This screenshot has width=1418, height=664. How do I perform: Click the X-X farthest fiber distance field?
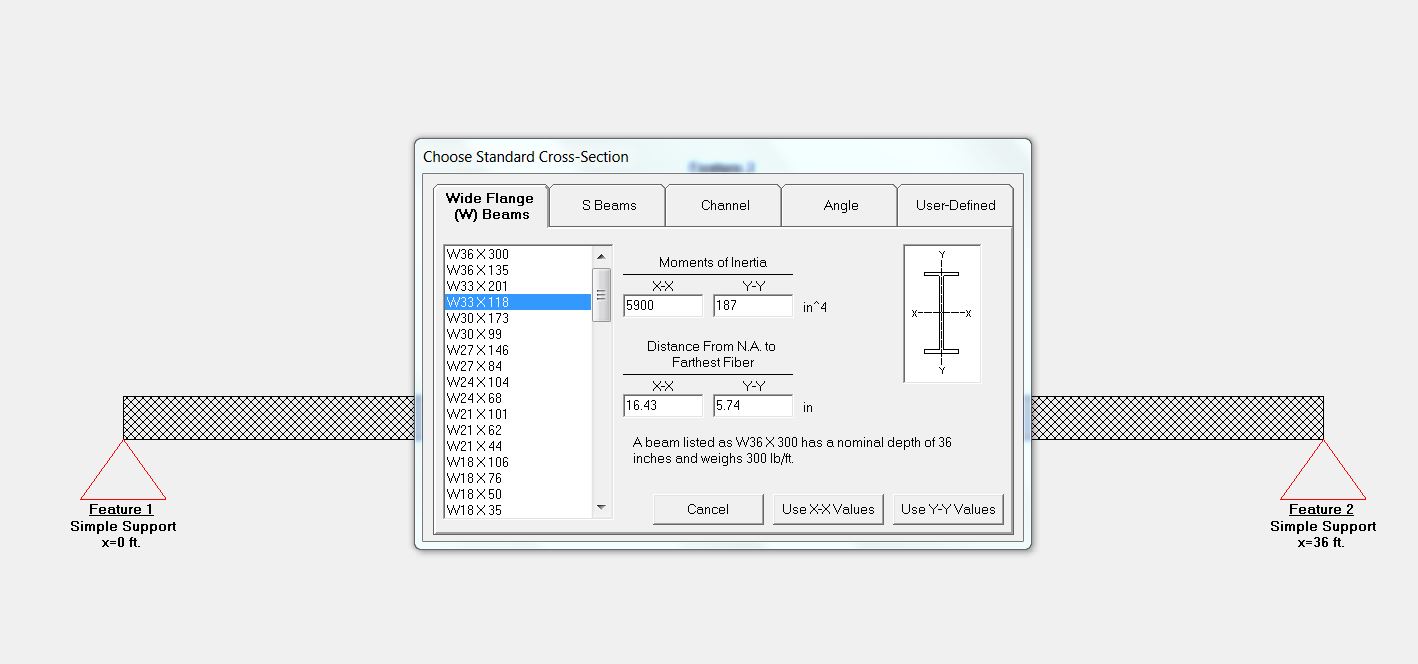point(662,406)
